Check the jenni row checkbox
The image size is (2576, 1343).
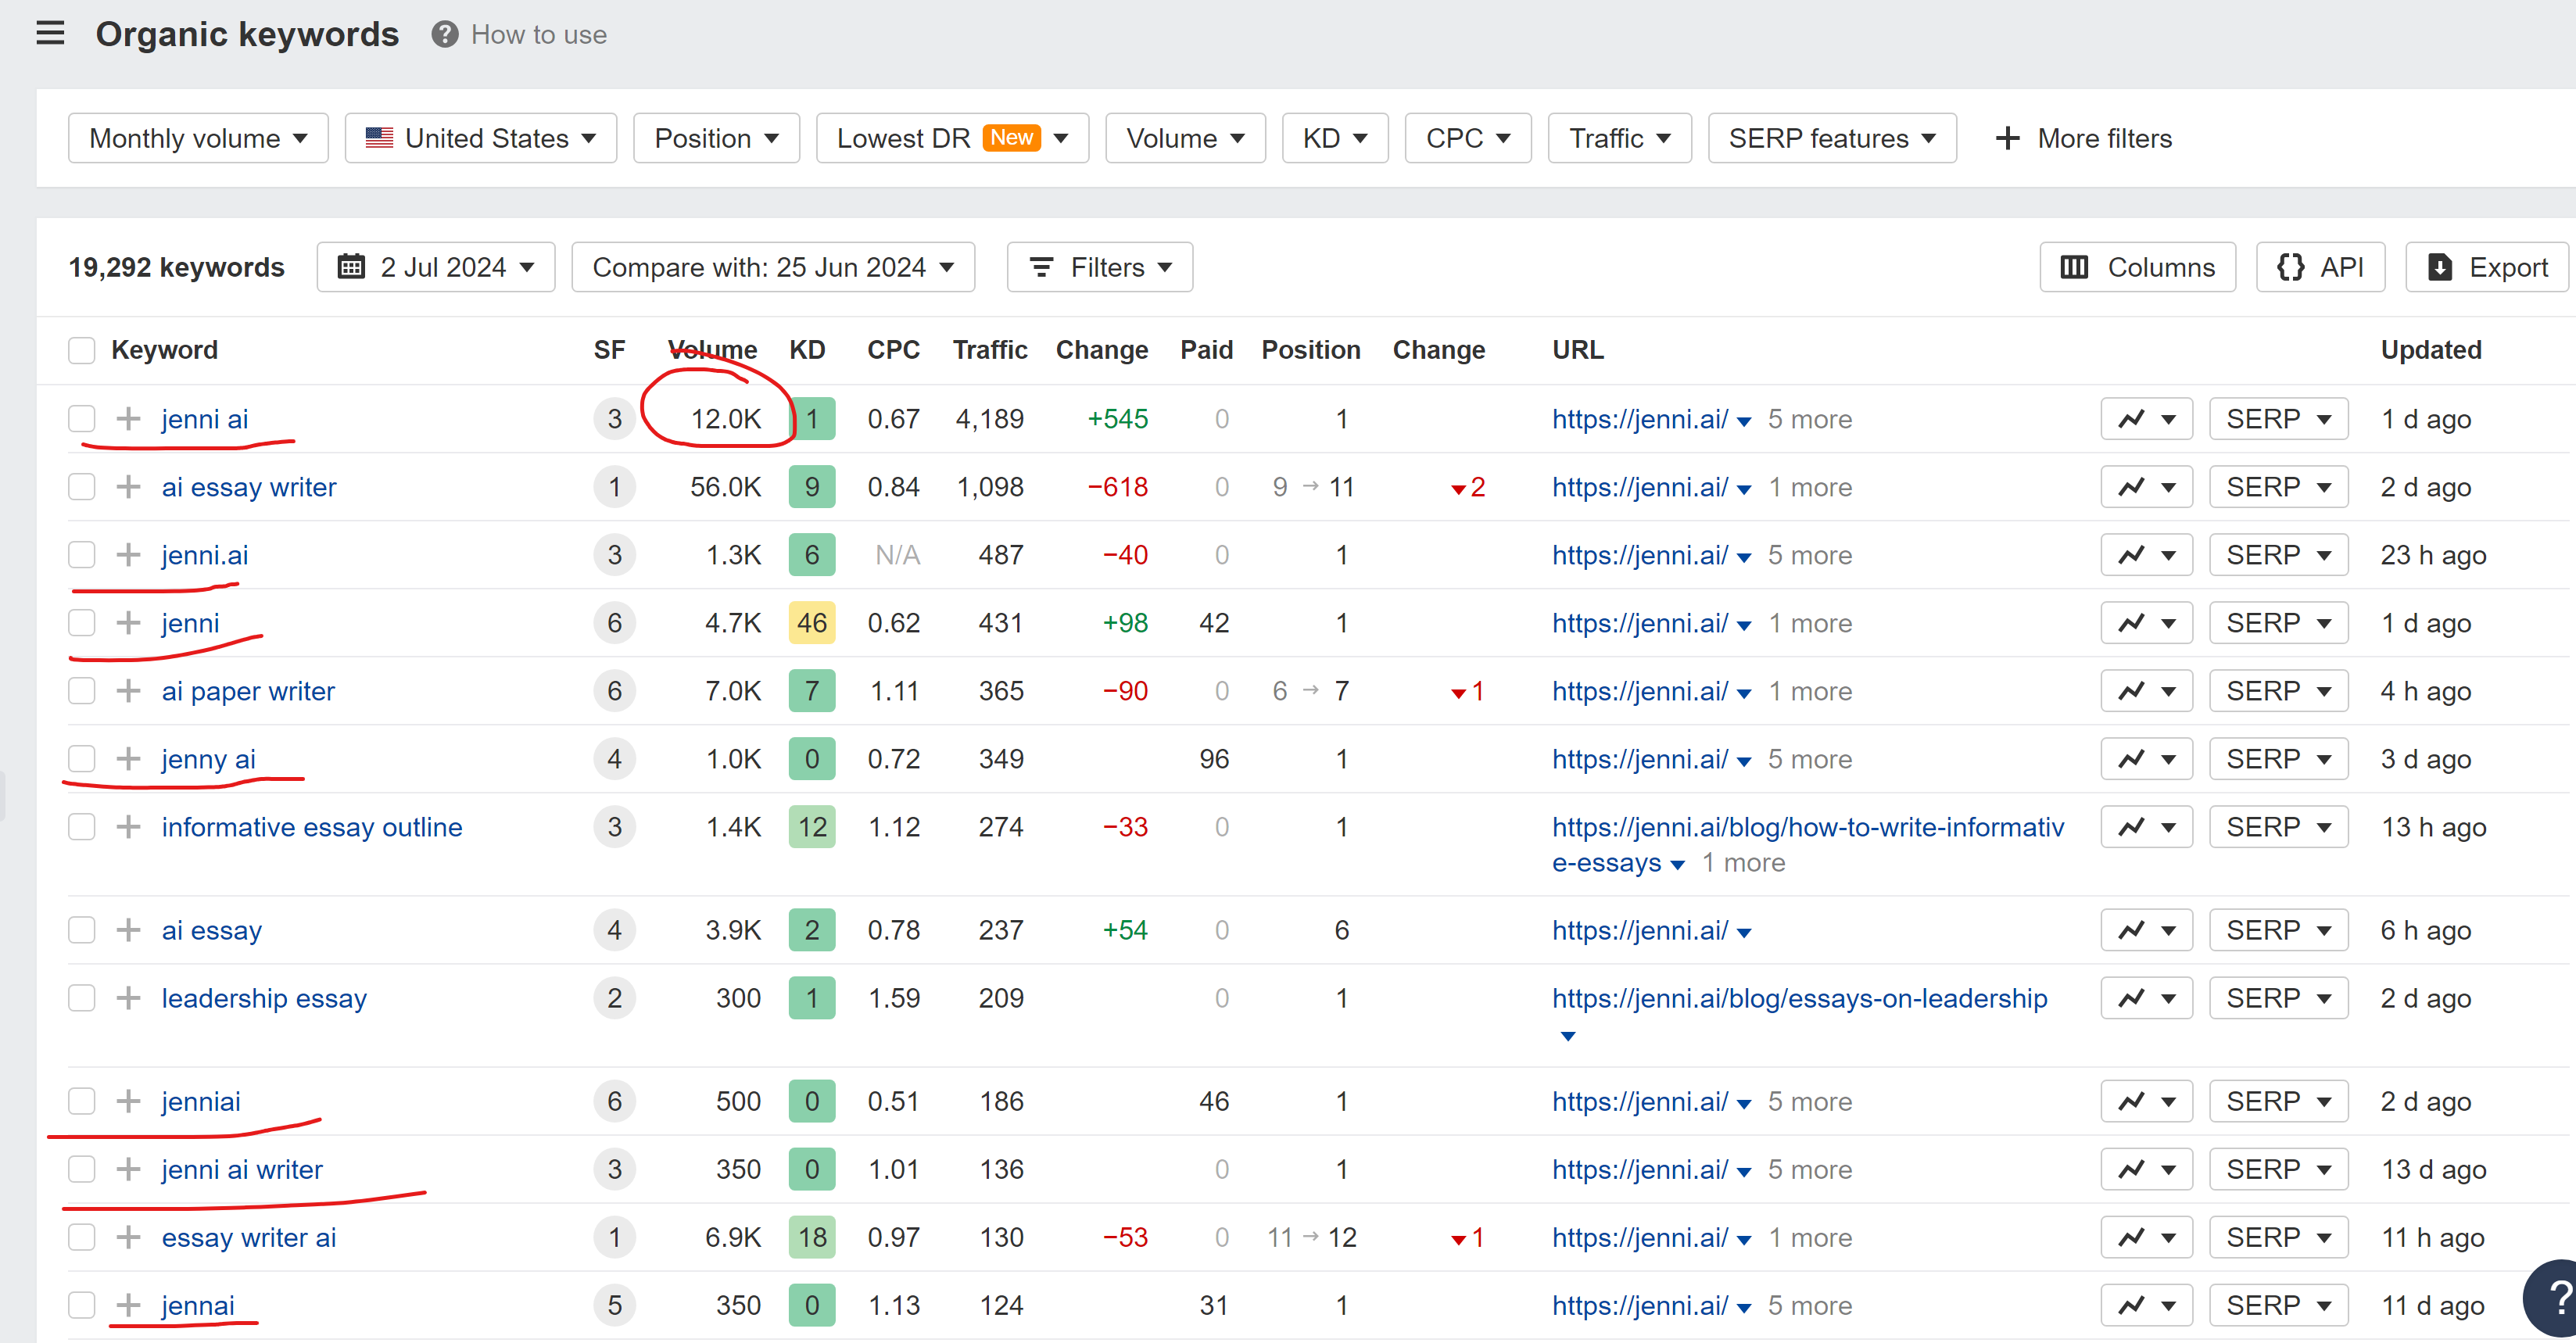coord(81,623)
